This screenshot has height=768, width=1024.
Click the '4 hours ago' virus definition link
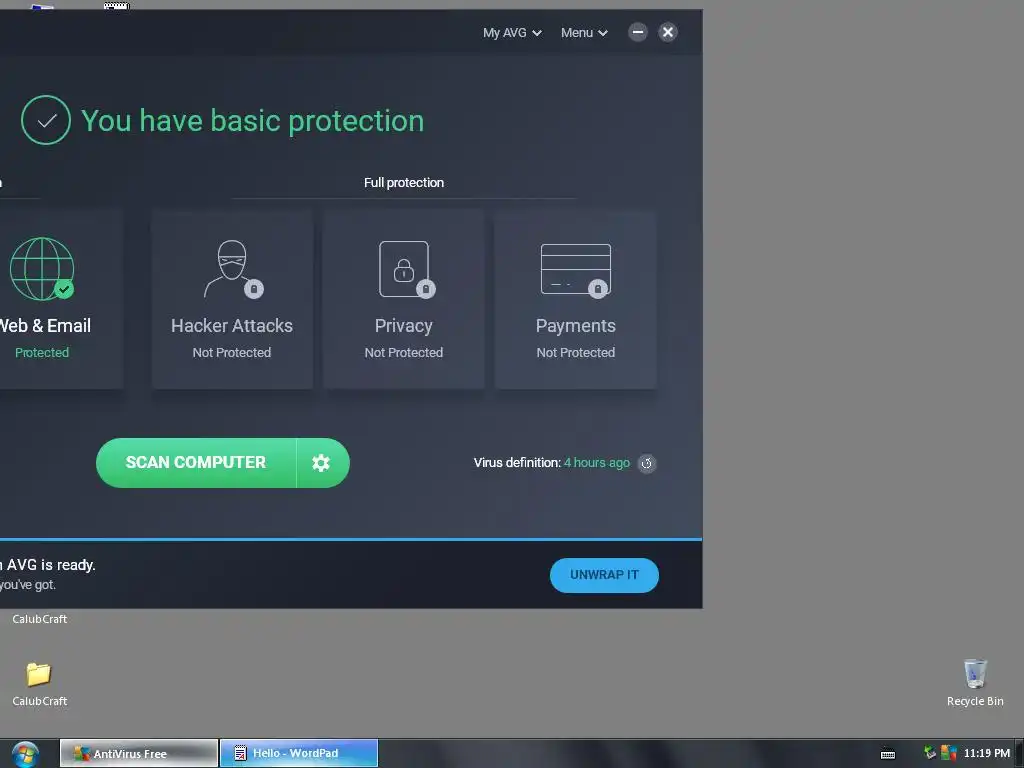(597, 462)
